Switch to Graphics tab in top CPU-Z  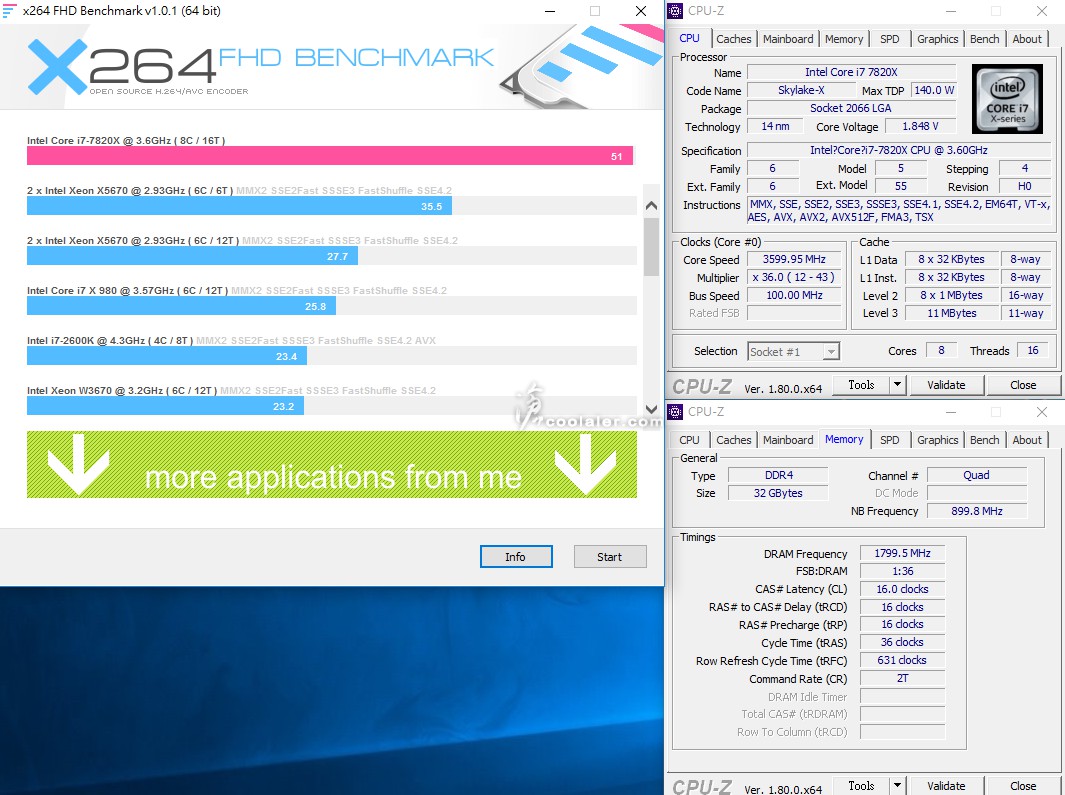(x=937, y=39)
